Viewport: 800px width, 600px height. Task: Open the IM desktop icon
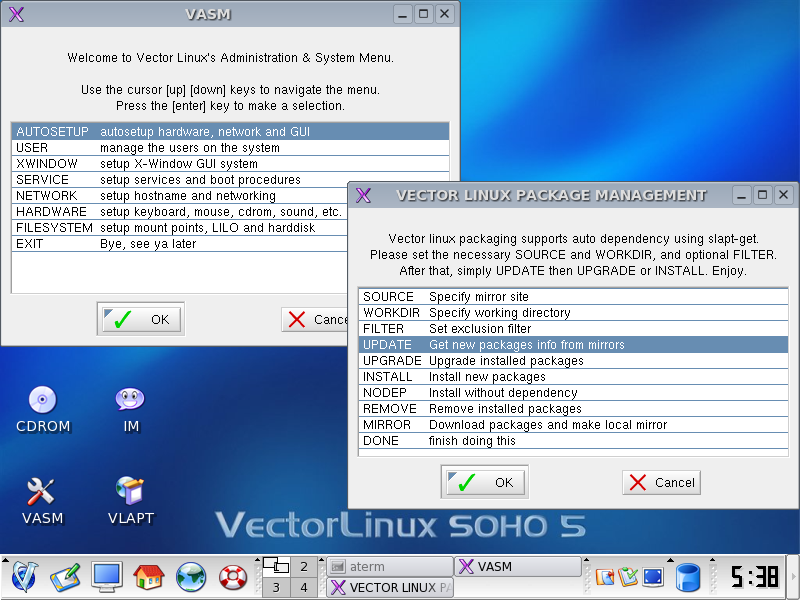(130, 408)
